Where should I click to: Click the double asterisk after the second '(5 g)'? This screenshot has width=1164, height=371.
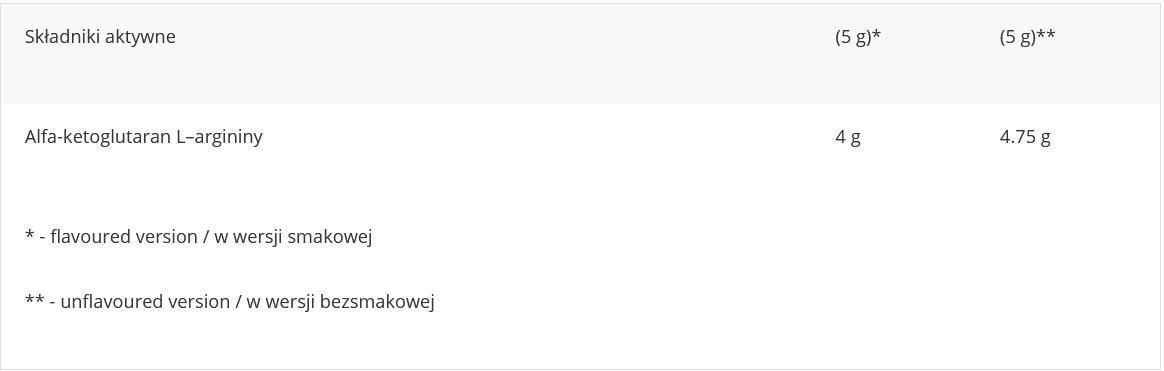point(1046,34)
